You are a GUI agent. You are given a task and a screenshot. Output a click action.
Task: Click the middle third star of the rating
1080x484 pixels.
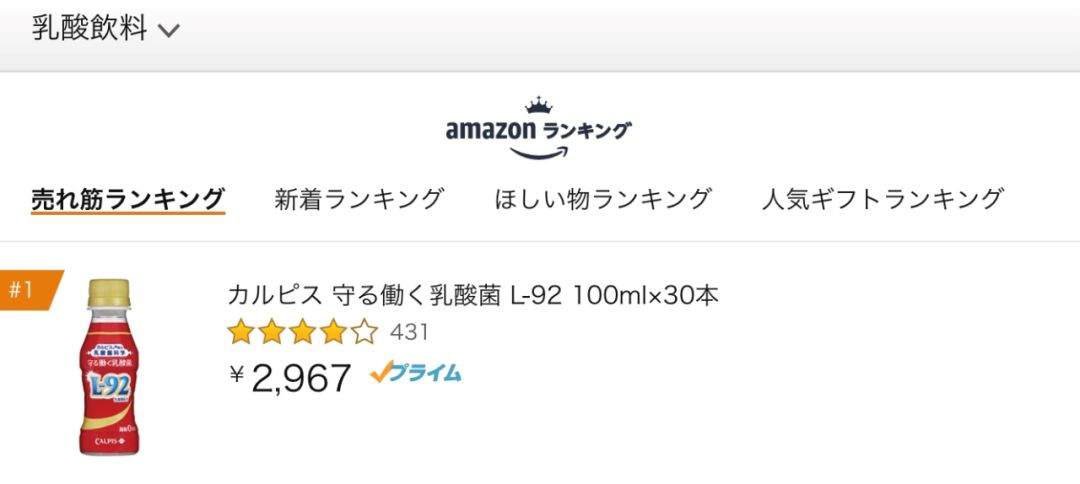click(x=303, y=331)
